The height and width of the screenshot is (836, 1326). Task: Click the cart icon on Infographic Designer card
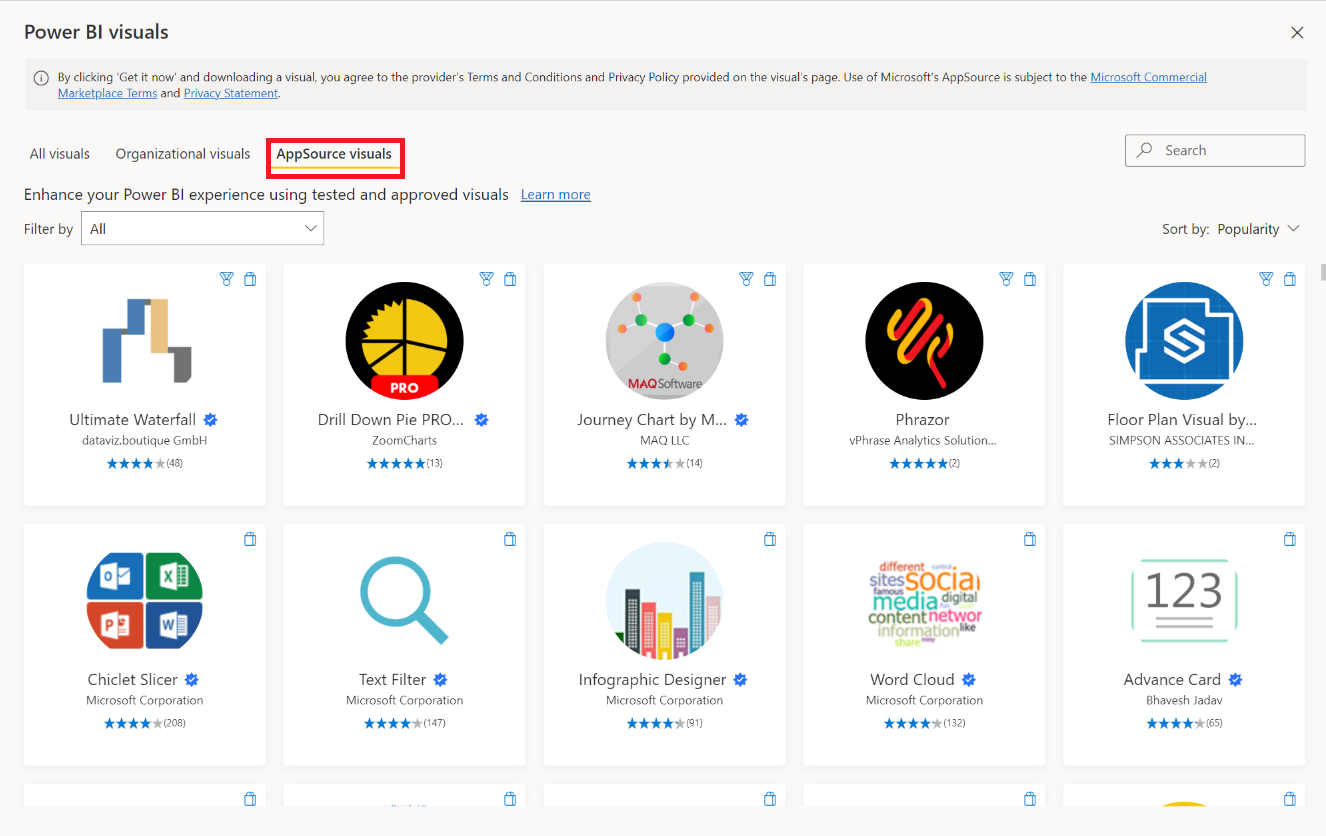click(x=770, y=538)
